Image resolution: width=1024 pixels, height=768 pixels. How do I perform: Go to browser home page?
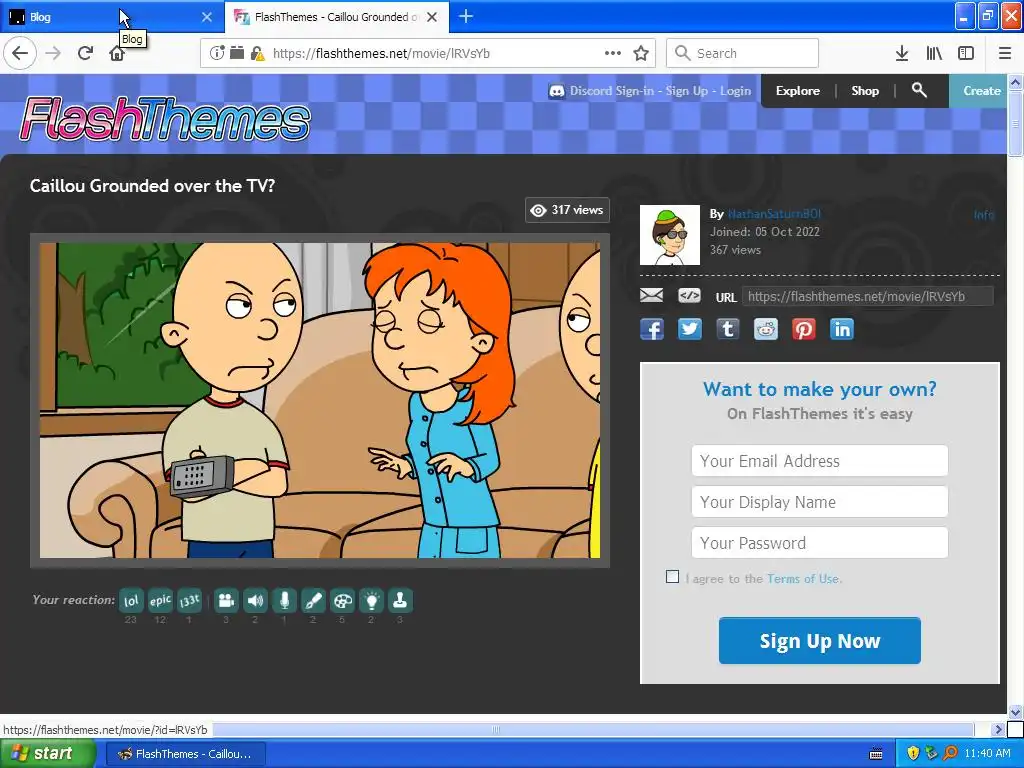[117, 54]
